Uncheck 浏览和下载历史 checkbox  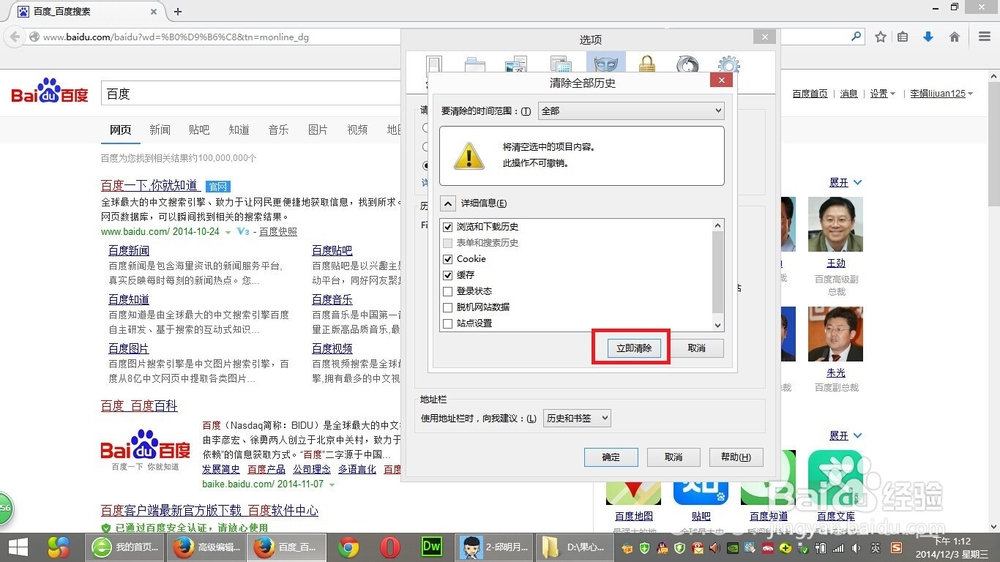pyautogui.click(x=448, y=227)
